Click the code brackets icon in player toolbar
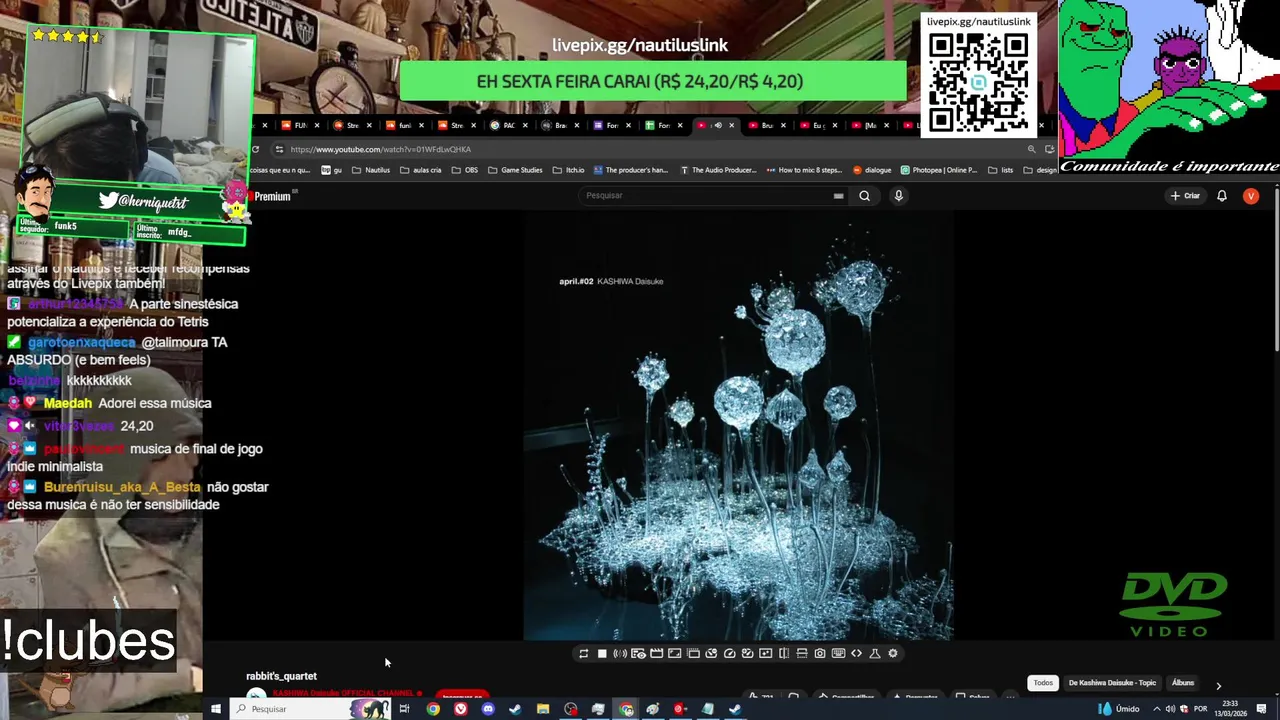Screen dimensions: 1280x720 click(856, 653)
